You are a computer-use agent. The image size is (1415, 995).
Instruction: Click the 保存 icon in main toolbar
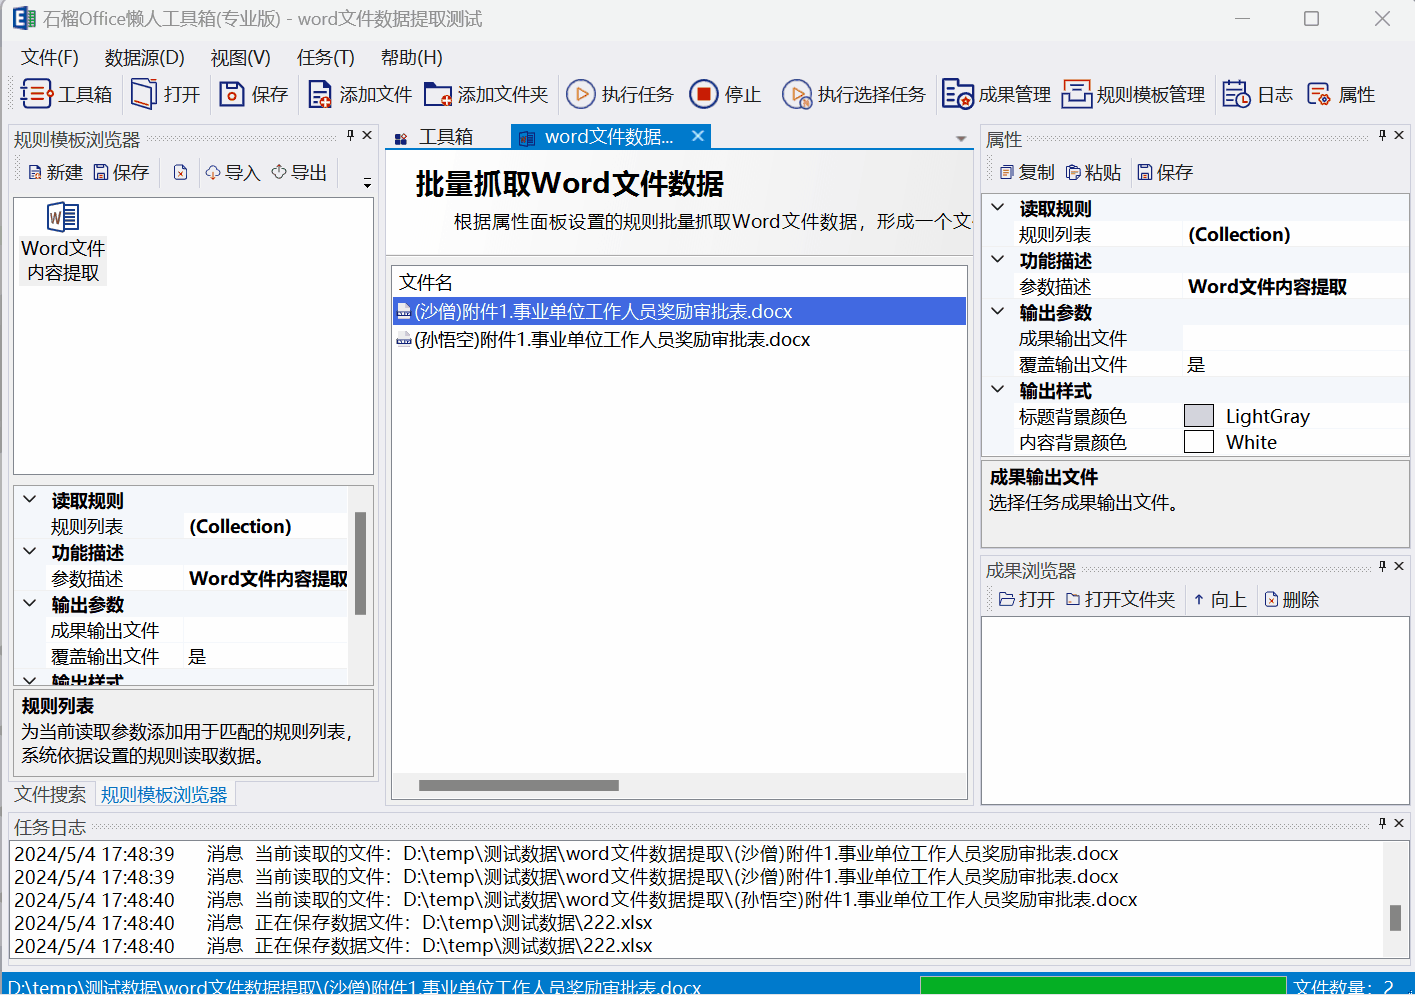(x=254, y=94)
